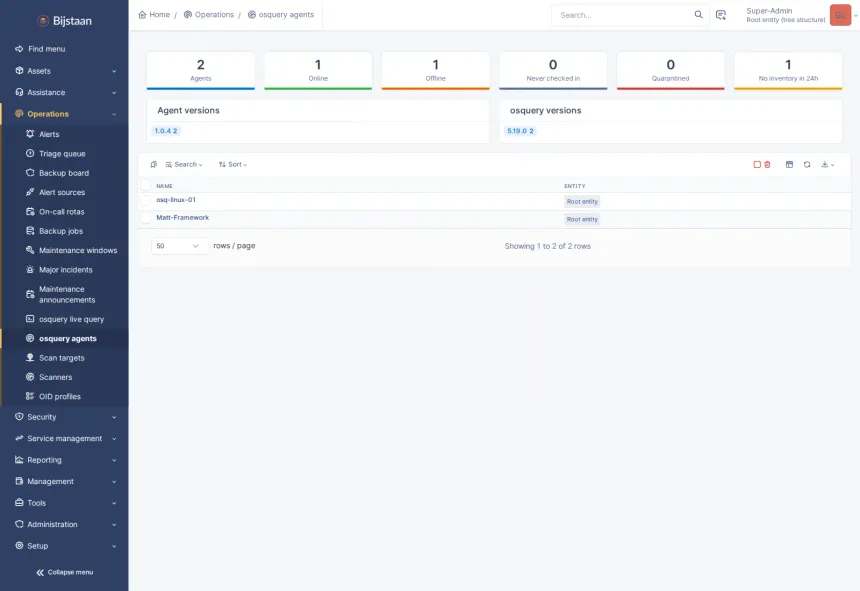Screen dimensions: 860x591
Task: Click the osquery agents breadcrumb
Action: [281, 15]
